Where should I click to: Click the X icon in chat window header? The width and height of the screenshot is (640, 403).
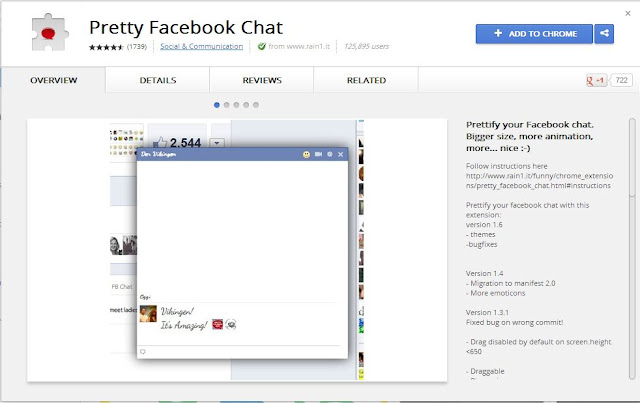(341, 154)
